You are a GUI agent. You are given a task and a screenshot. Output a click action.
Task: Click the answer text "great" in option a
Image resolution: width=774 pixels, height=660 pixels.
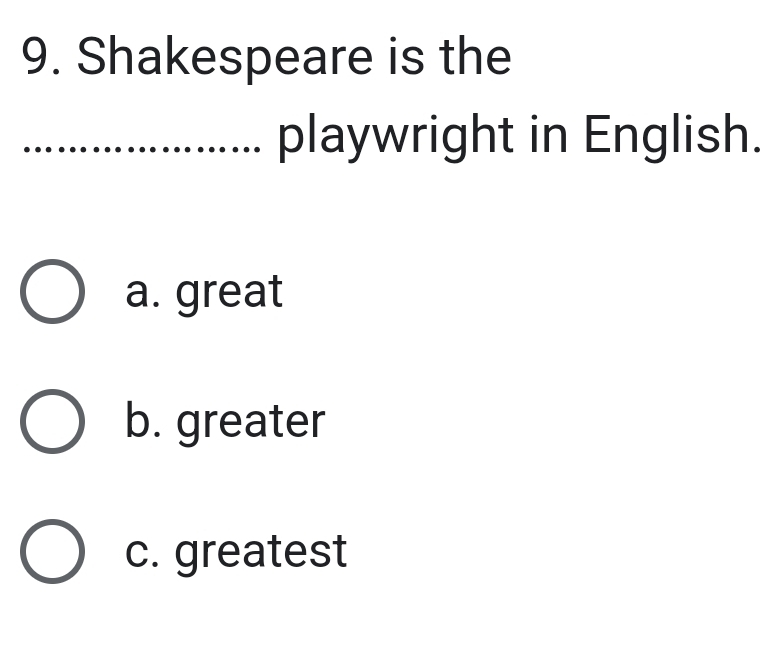coord(230,292)
